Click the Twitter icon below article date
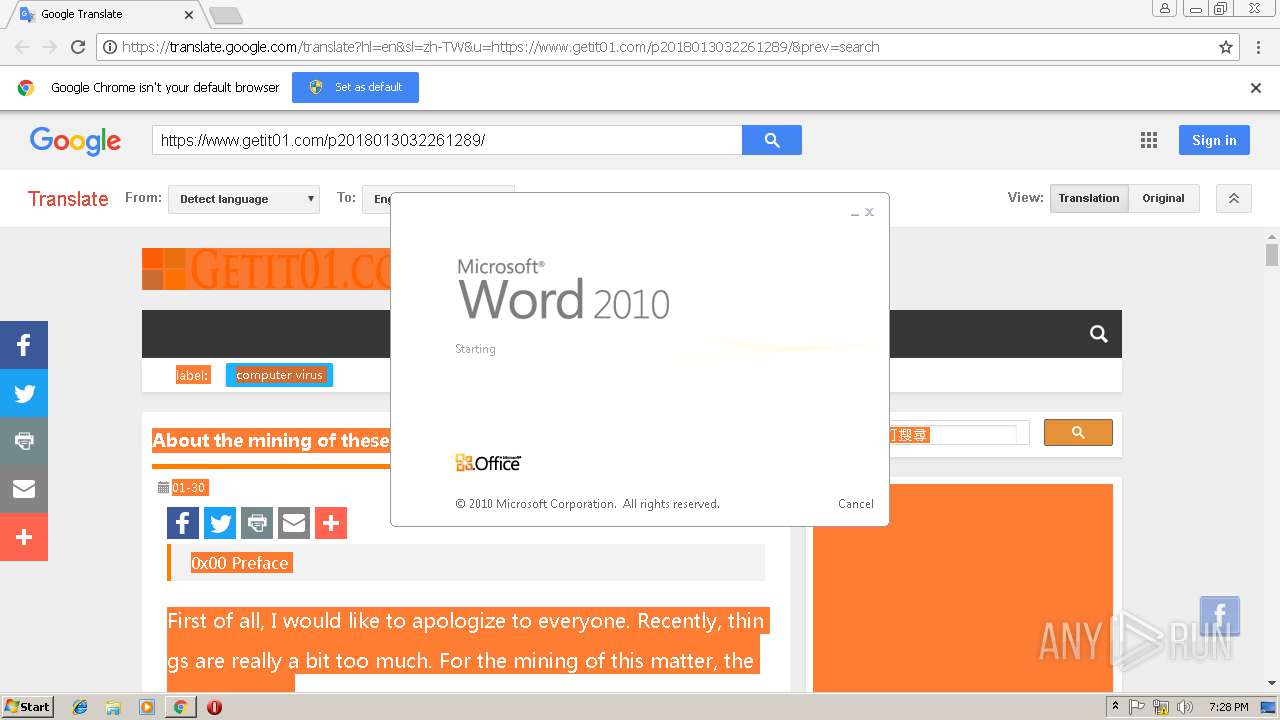 (x=220, y=523)
